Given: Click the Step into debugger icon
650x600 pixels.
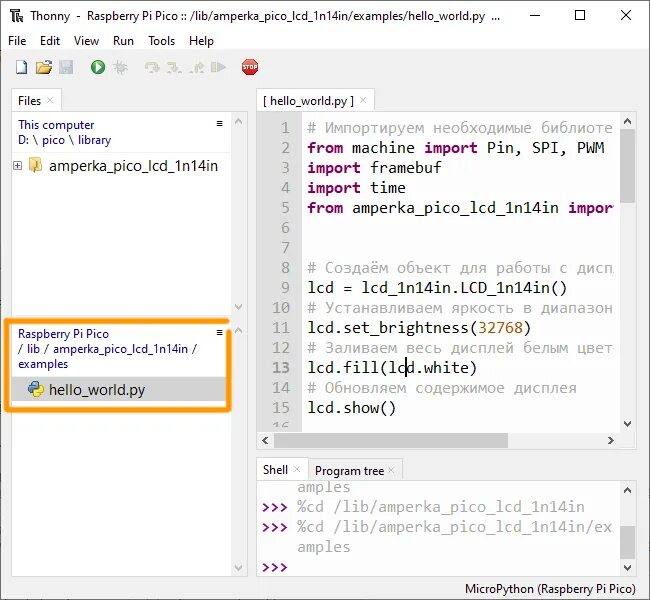Looking at the screenshot, I should 174,67.
